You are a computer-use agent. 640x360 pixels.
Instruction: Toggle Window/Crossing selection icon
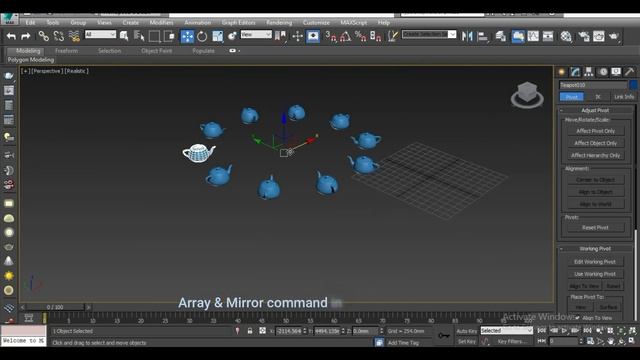click(169, 36)
